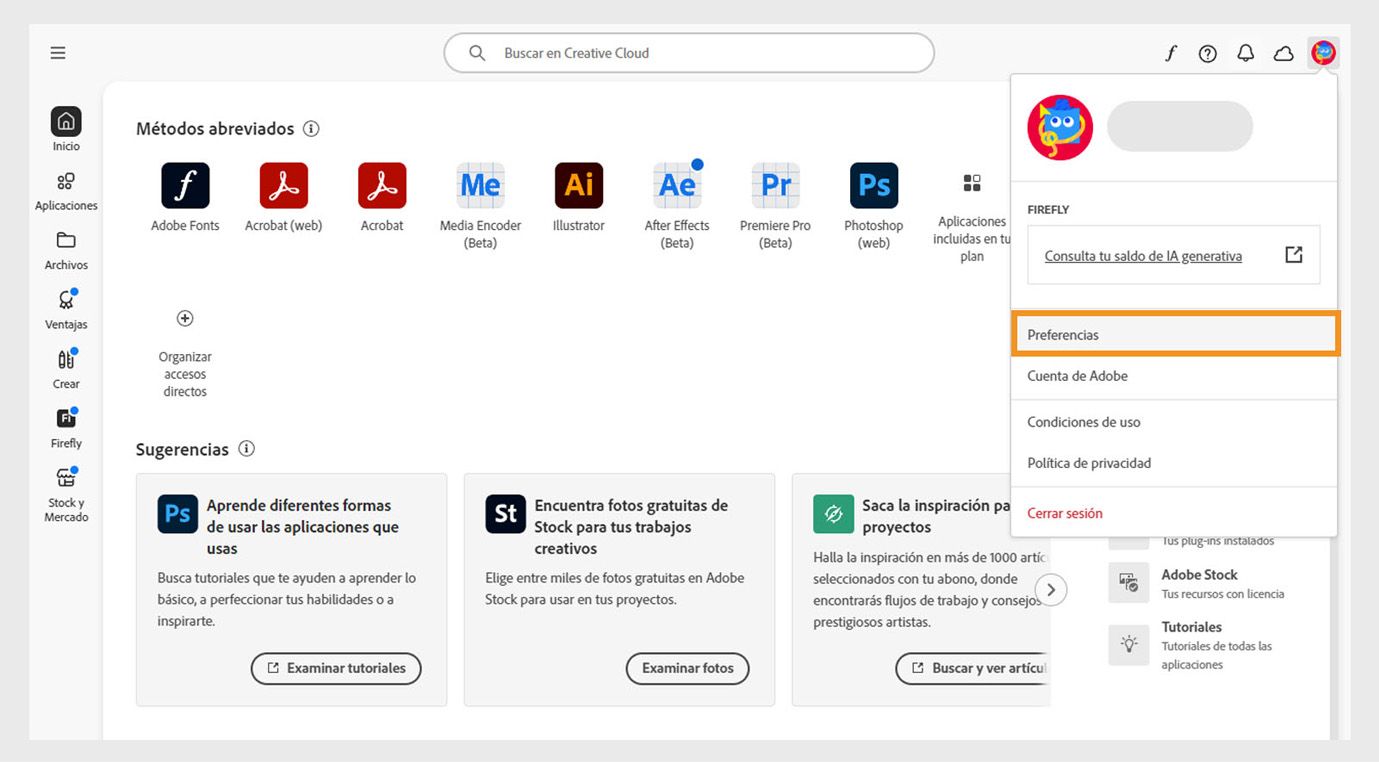Launch the Acrobat desktop shortcut
This screenshot has width=1379, height=762.
382,185
